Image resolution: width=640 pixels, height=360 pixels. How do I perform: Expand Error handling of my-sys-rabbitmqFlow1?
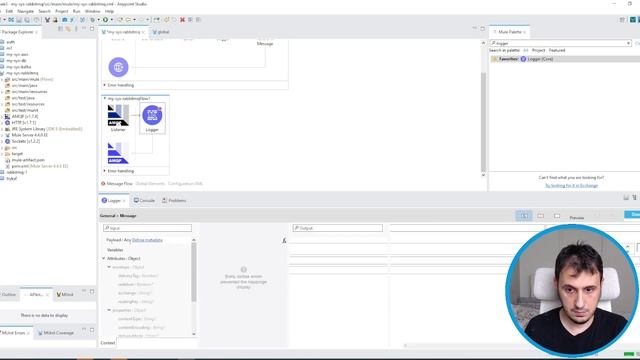coord(104,171)
